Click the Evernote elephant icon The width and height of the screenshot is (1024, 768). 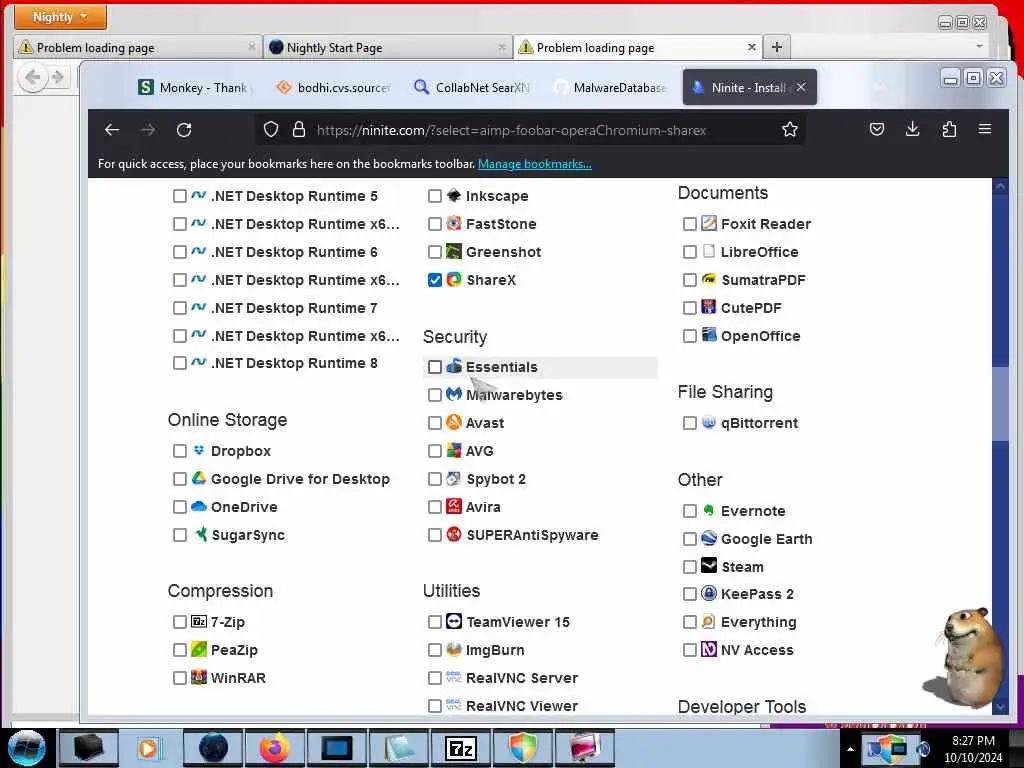tap(709, 510)
